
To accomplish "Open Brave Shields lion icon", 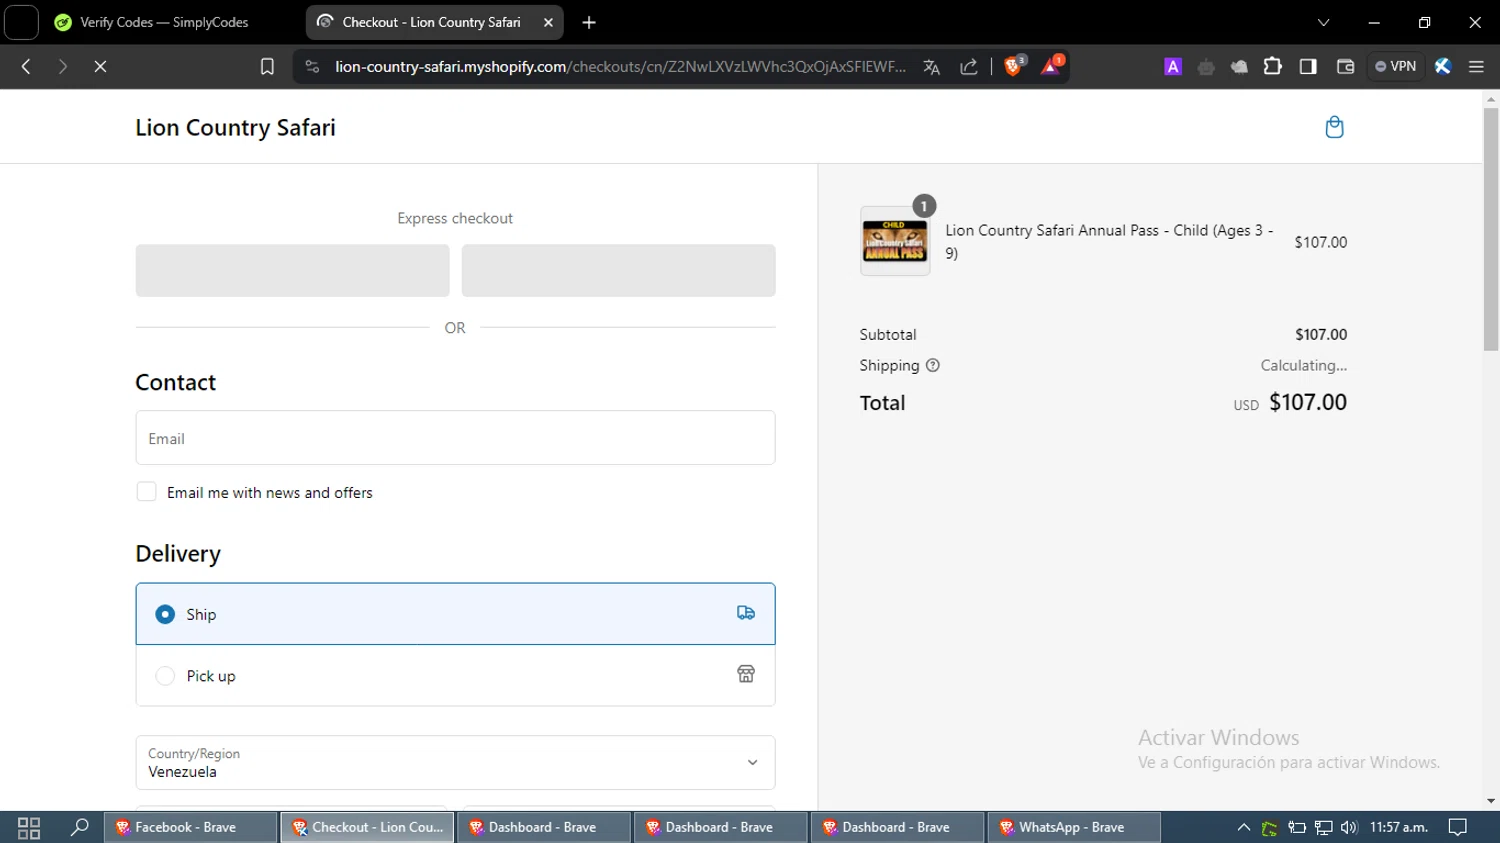I will [x=1014, y=66].
